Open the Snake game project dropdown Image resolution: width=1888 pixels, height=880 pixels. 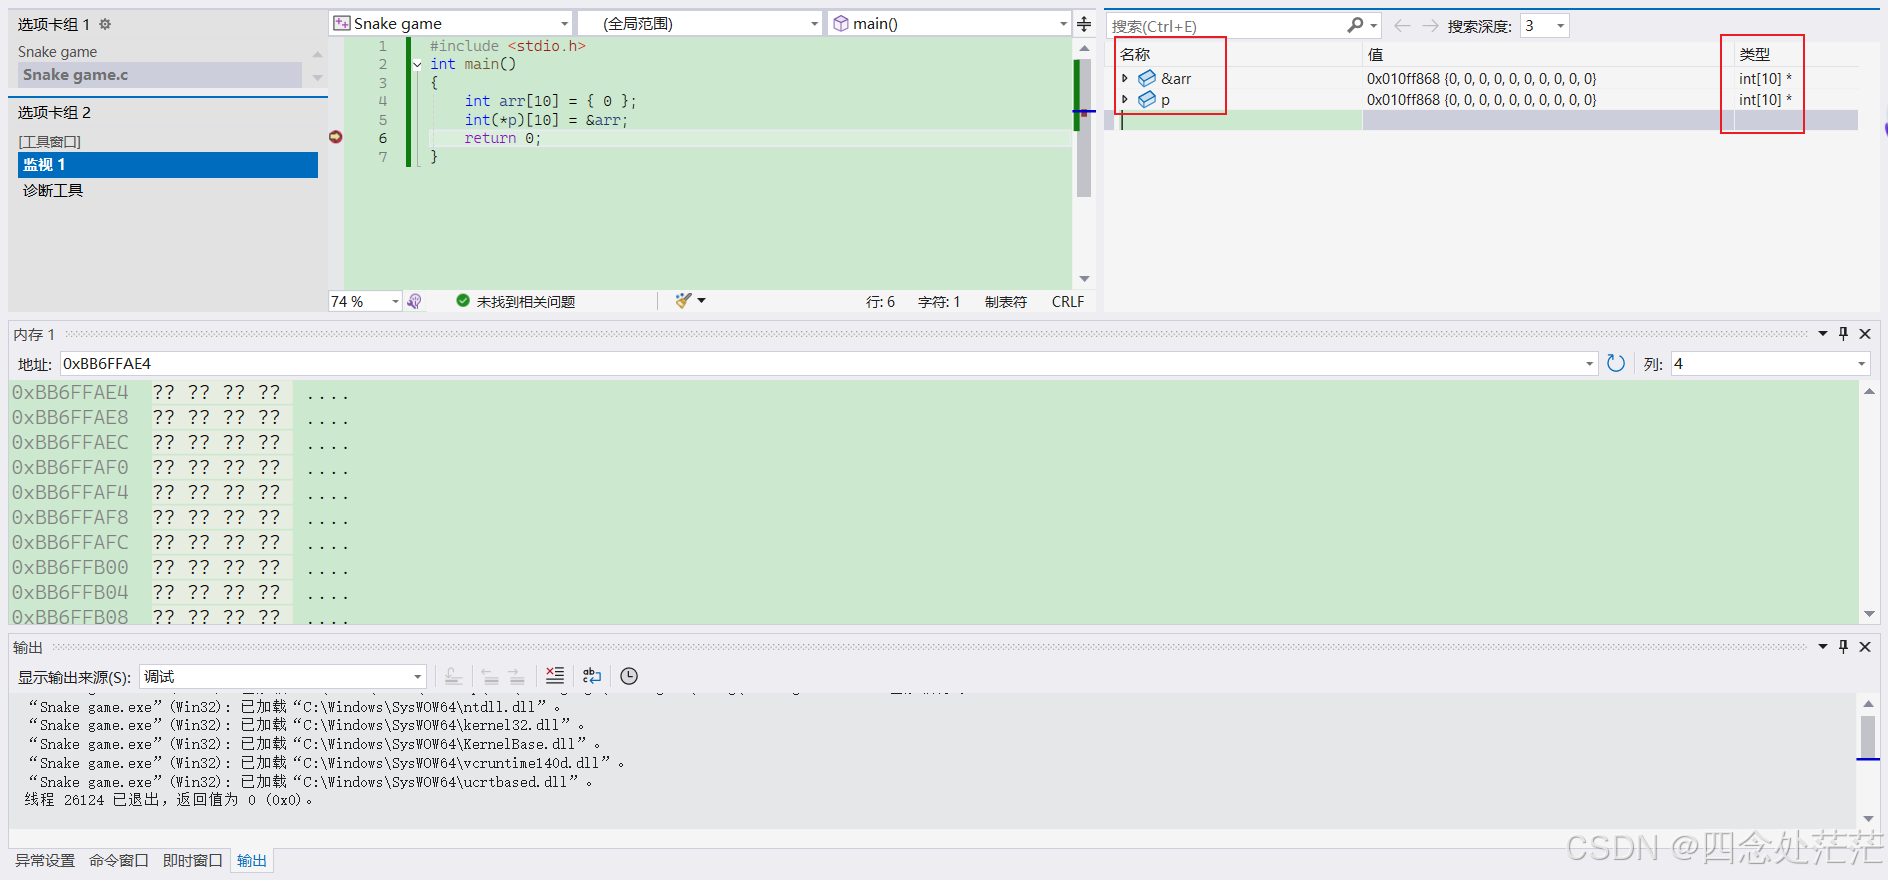point(564,23)
